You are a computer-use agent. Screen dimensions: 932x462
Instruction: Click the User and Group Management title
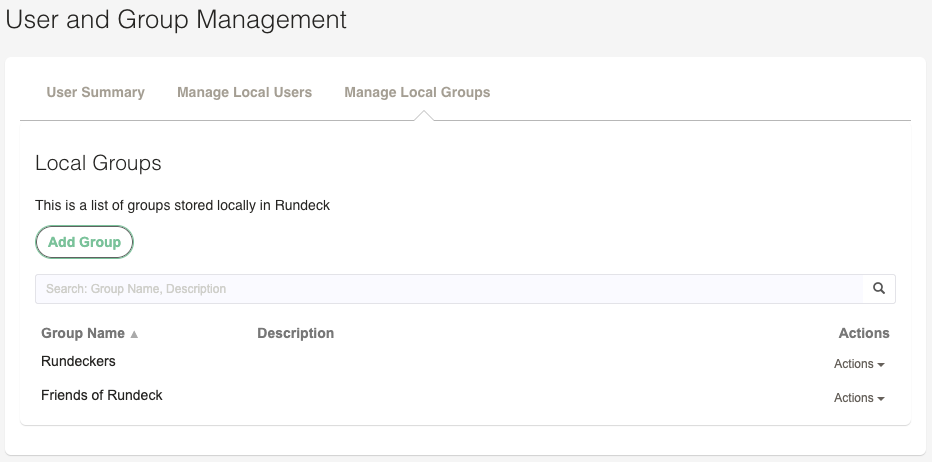pyautogui.click(x=176, y=19)
